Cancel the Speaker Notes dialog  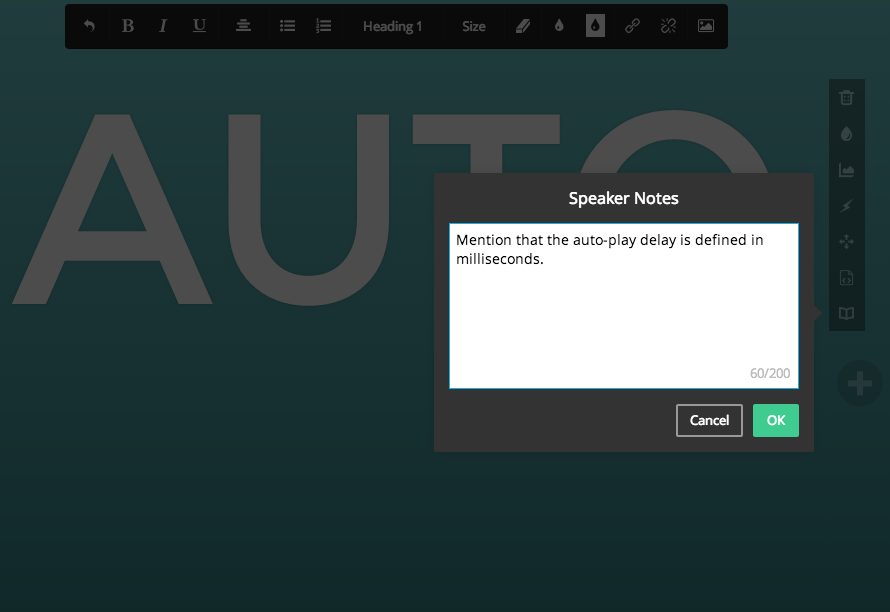[x=709, y=420]
